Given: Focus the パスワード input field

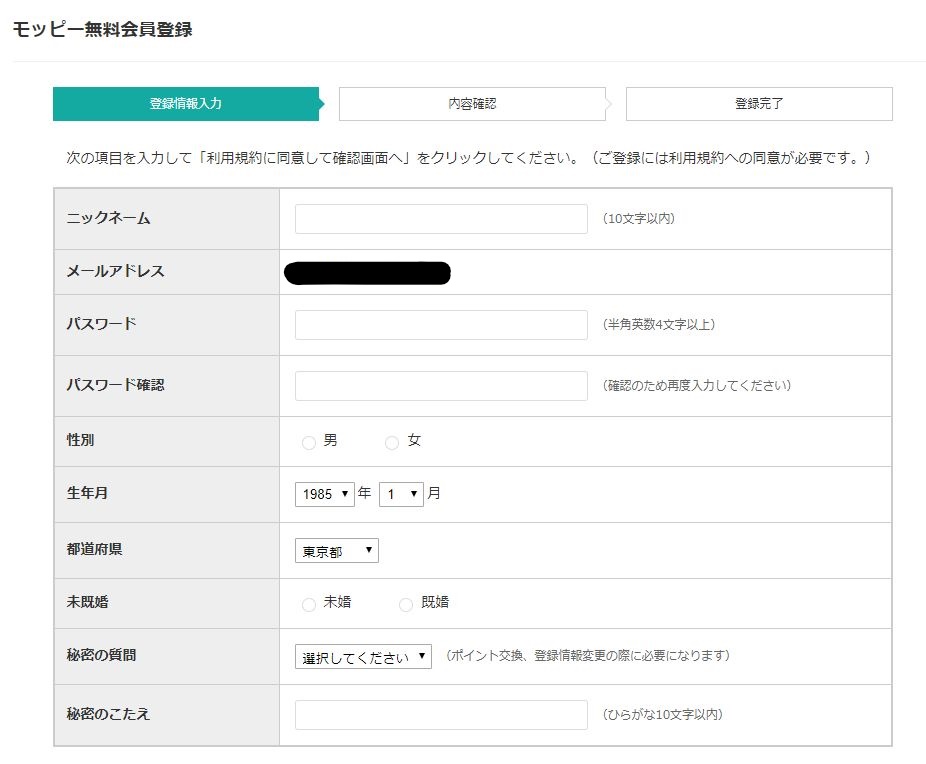Looking at the screenshot, I should (441, 325).
